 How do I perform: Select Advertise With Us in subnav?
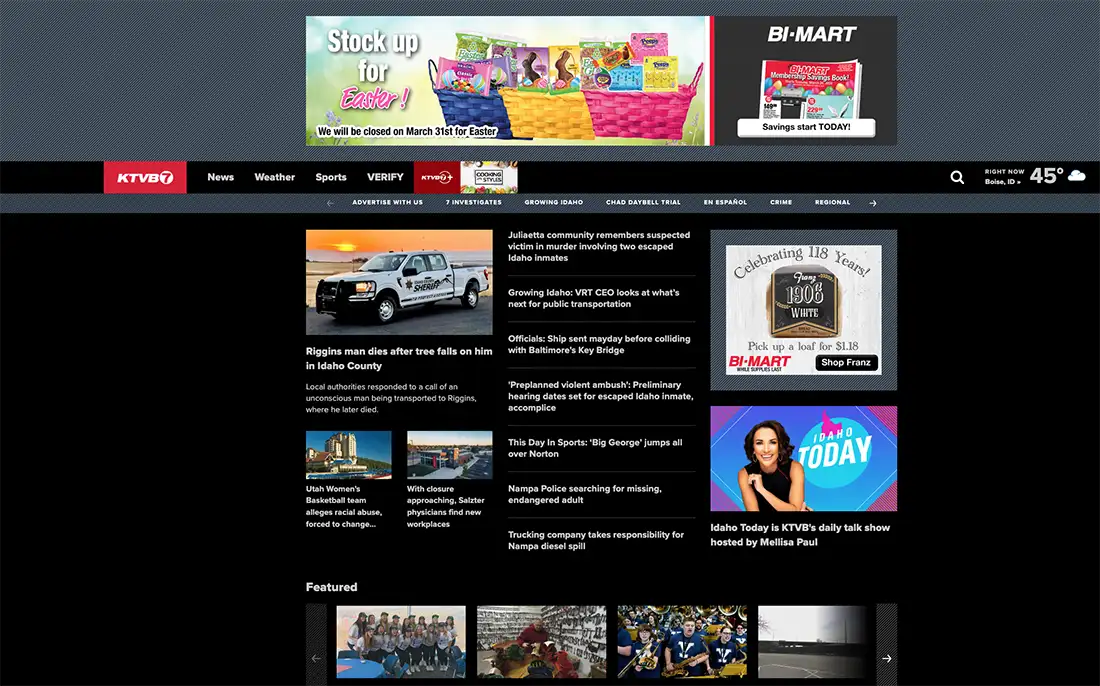(387, 203)
